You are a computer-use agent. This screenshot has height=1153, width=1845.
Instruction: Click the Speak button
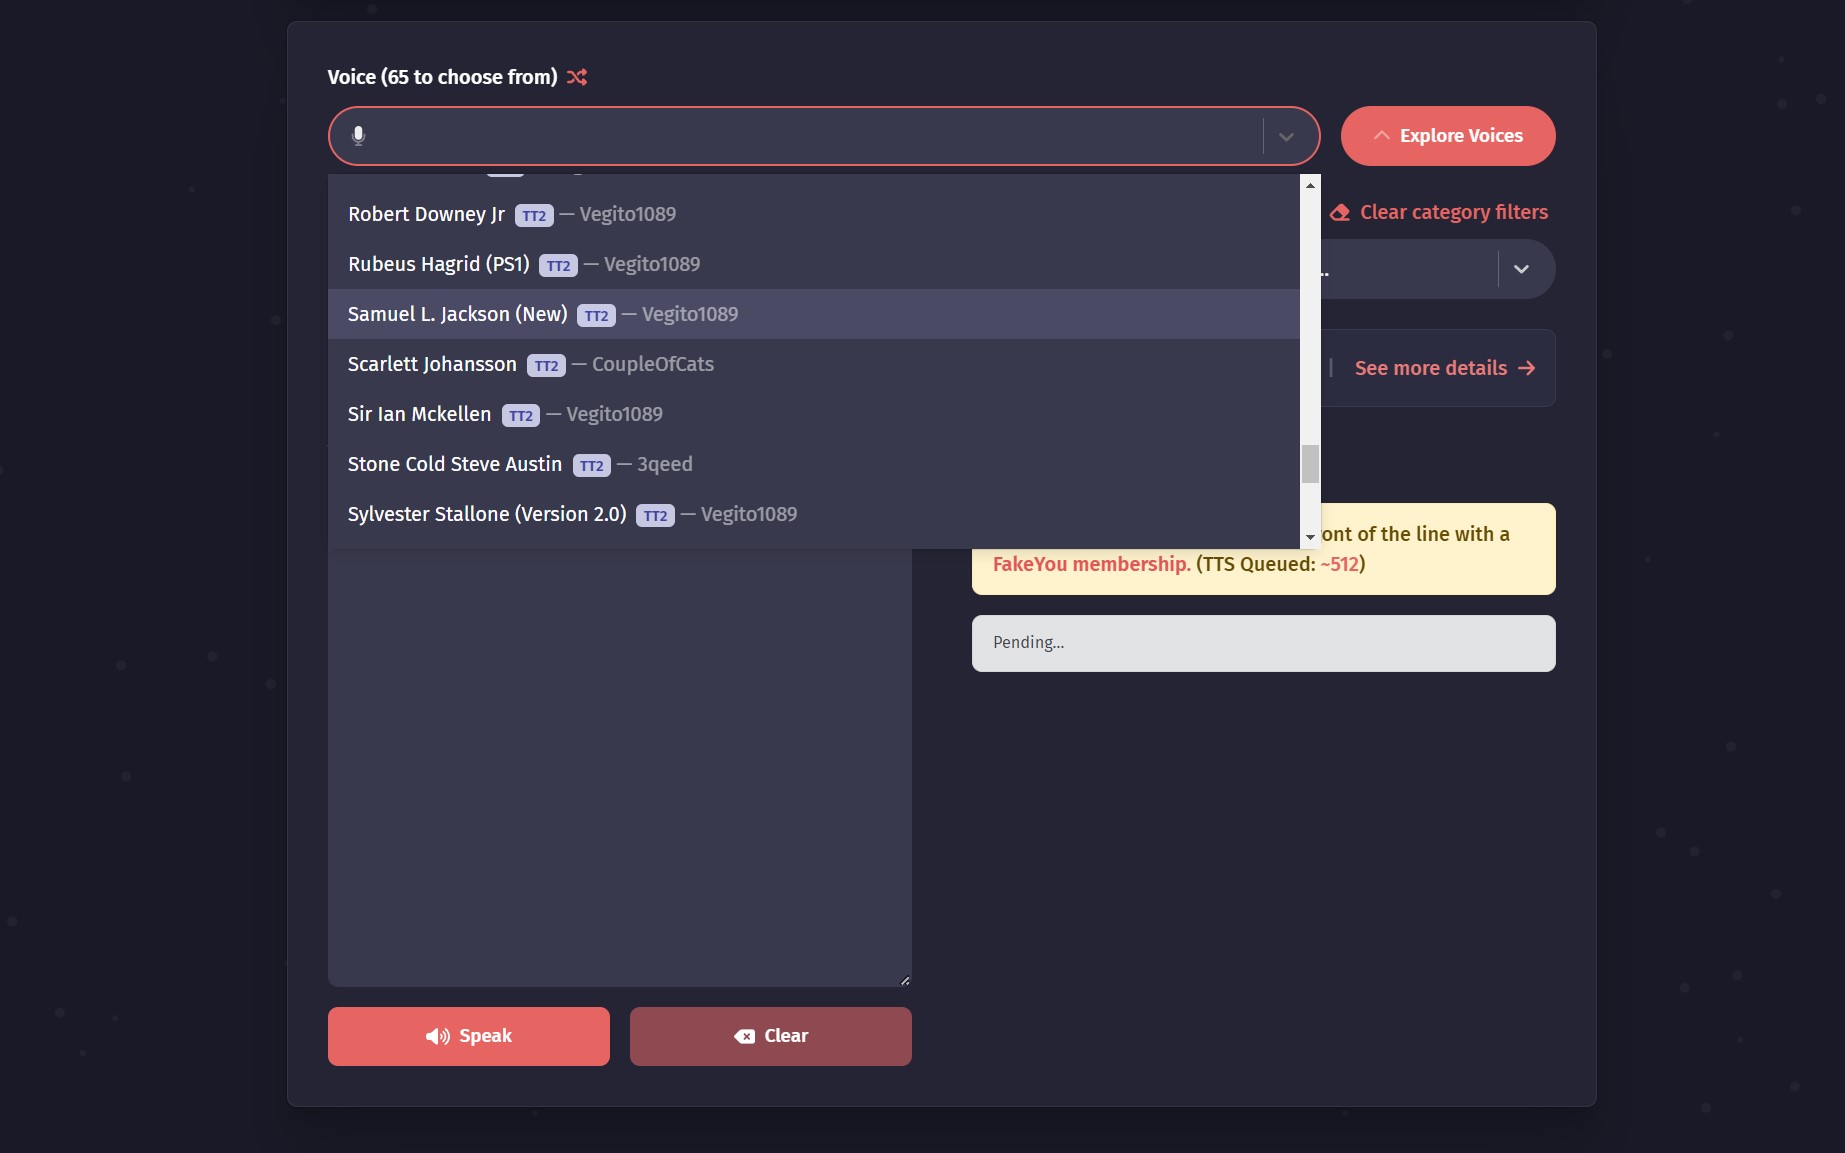(469, 1036)
